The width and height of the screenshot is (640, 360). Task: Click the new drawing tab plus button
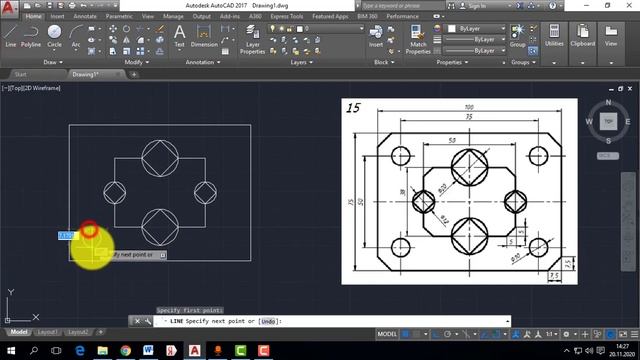tap(134, 75)
